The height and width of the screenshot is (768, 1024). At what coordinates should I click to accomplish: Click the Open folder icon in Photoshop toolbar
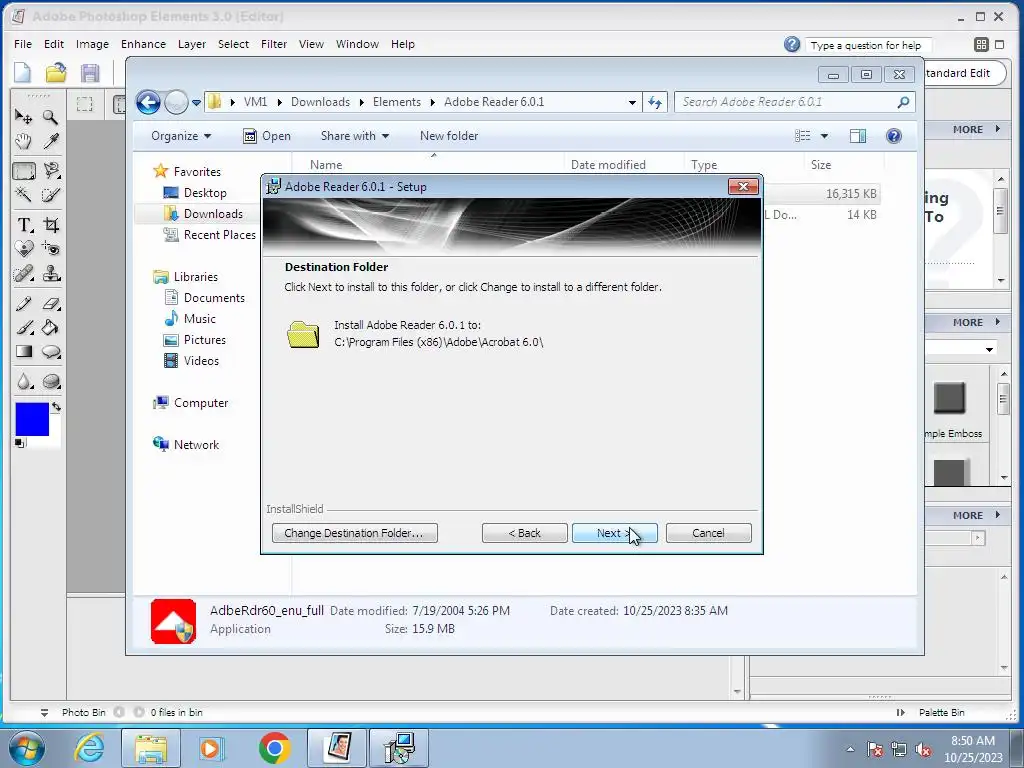pos(56,72)
